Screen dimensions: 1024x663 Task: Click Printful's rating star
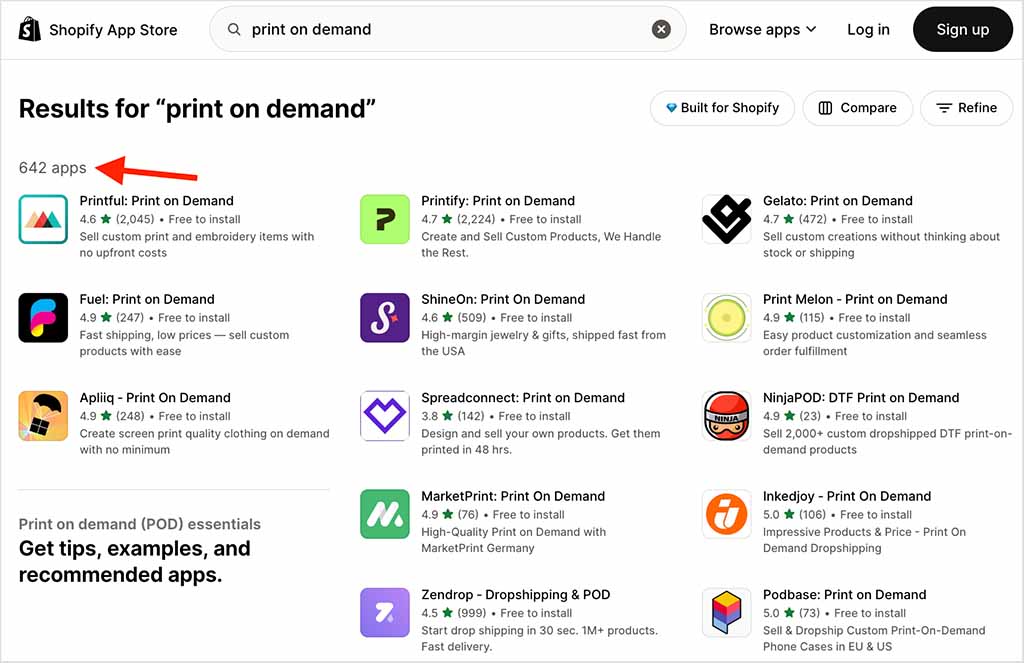[x=106, y=219]
